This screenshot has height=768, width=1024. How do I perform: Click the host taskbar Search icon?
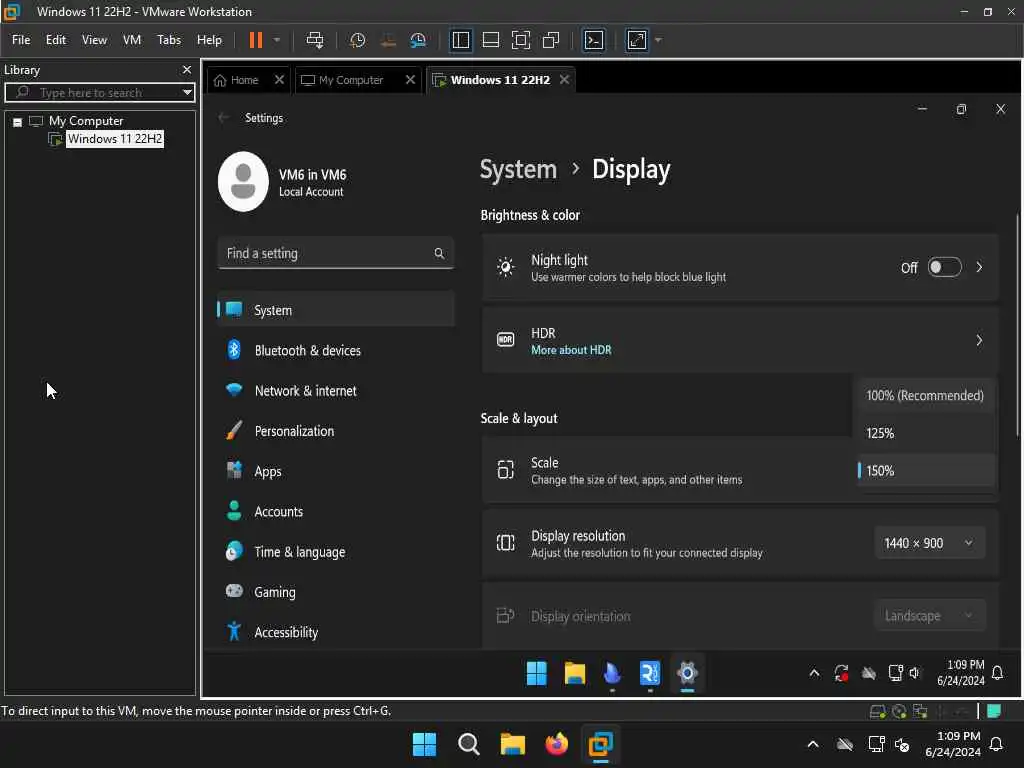468,744
